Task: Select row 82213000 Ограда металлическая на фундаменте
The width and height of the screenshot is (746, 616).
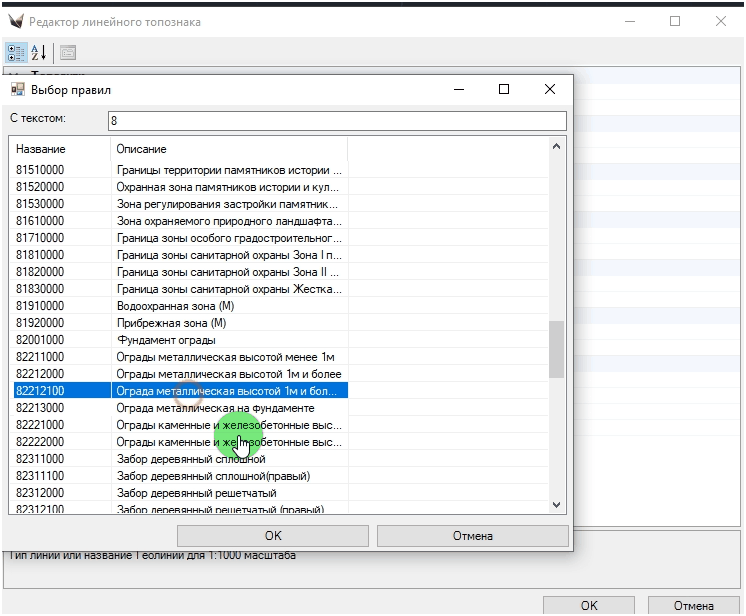Action: point(180,408)
